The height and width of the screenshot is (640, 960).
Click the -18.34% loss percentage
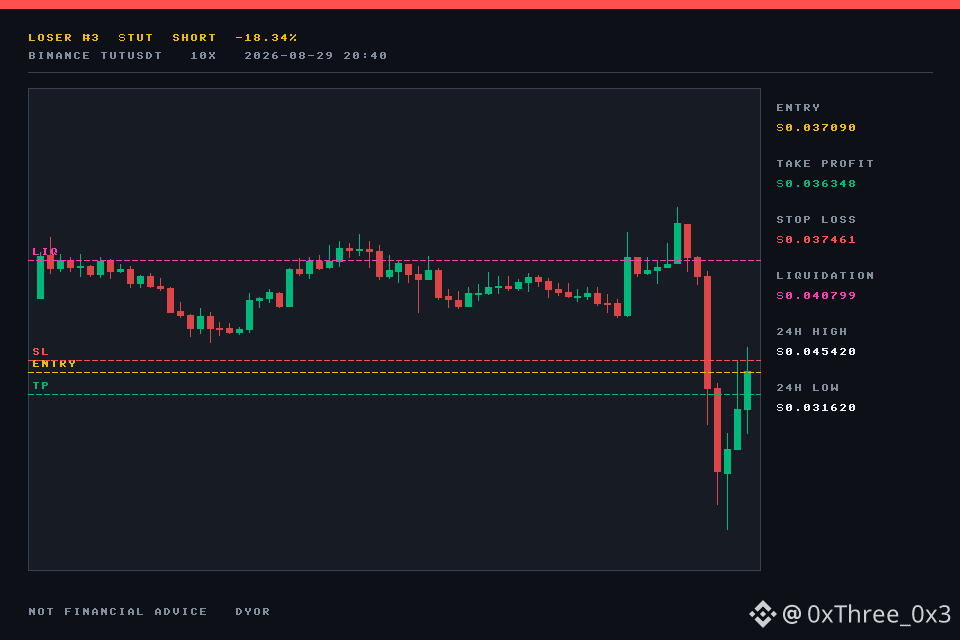click(x=266, y=38)
